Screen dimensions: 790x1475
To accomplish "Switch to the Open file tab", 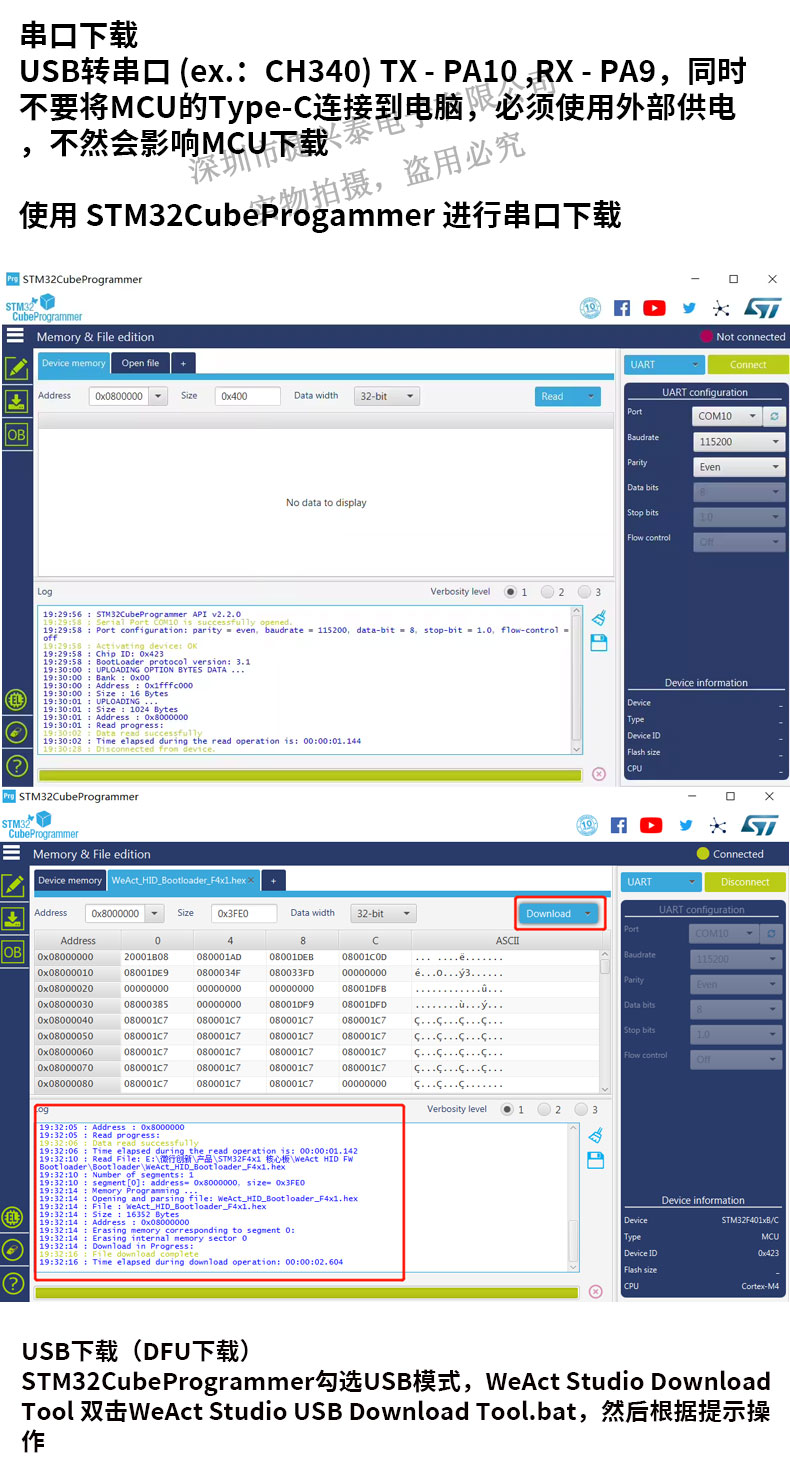I will [140, 363].
